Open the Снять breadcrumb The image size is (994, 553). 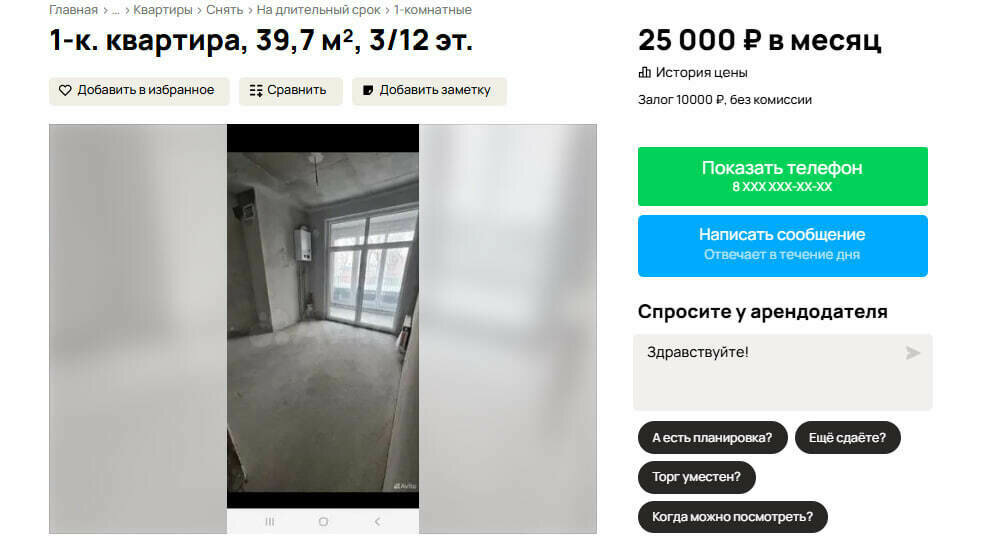coord(224,10)
